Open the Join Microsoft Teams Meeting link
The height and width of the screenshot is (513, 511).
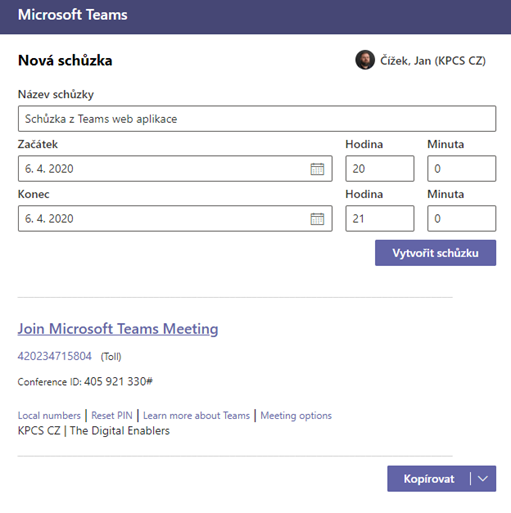tap(118, 329)
